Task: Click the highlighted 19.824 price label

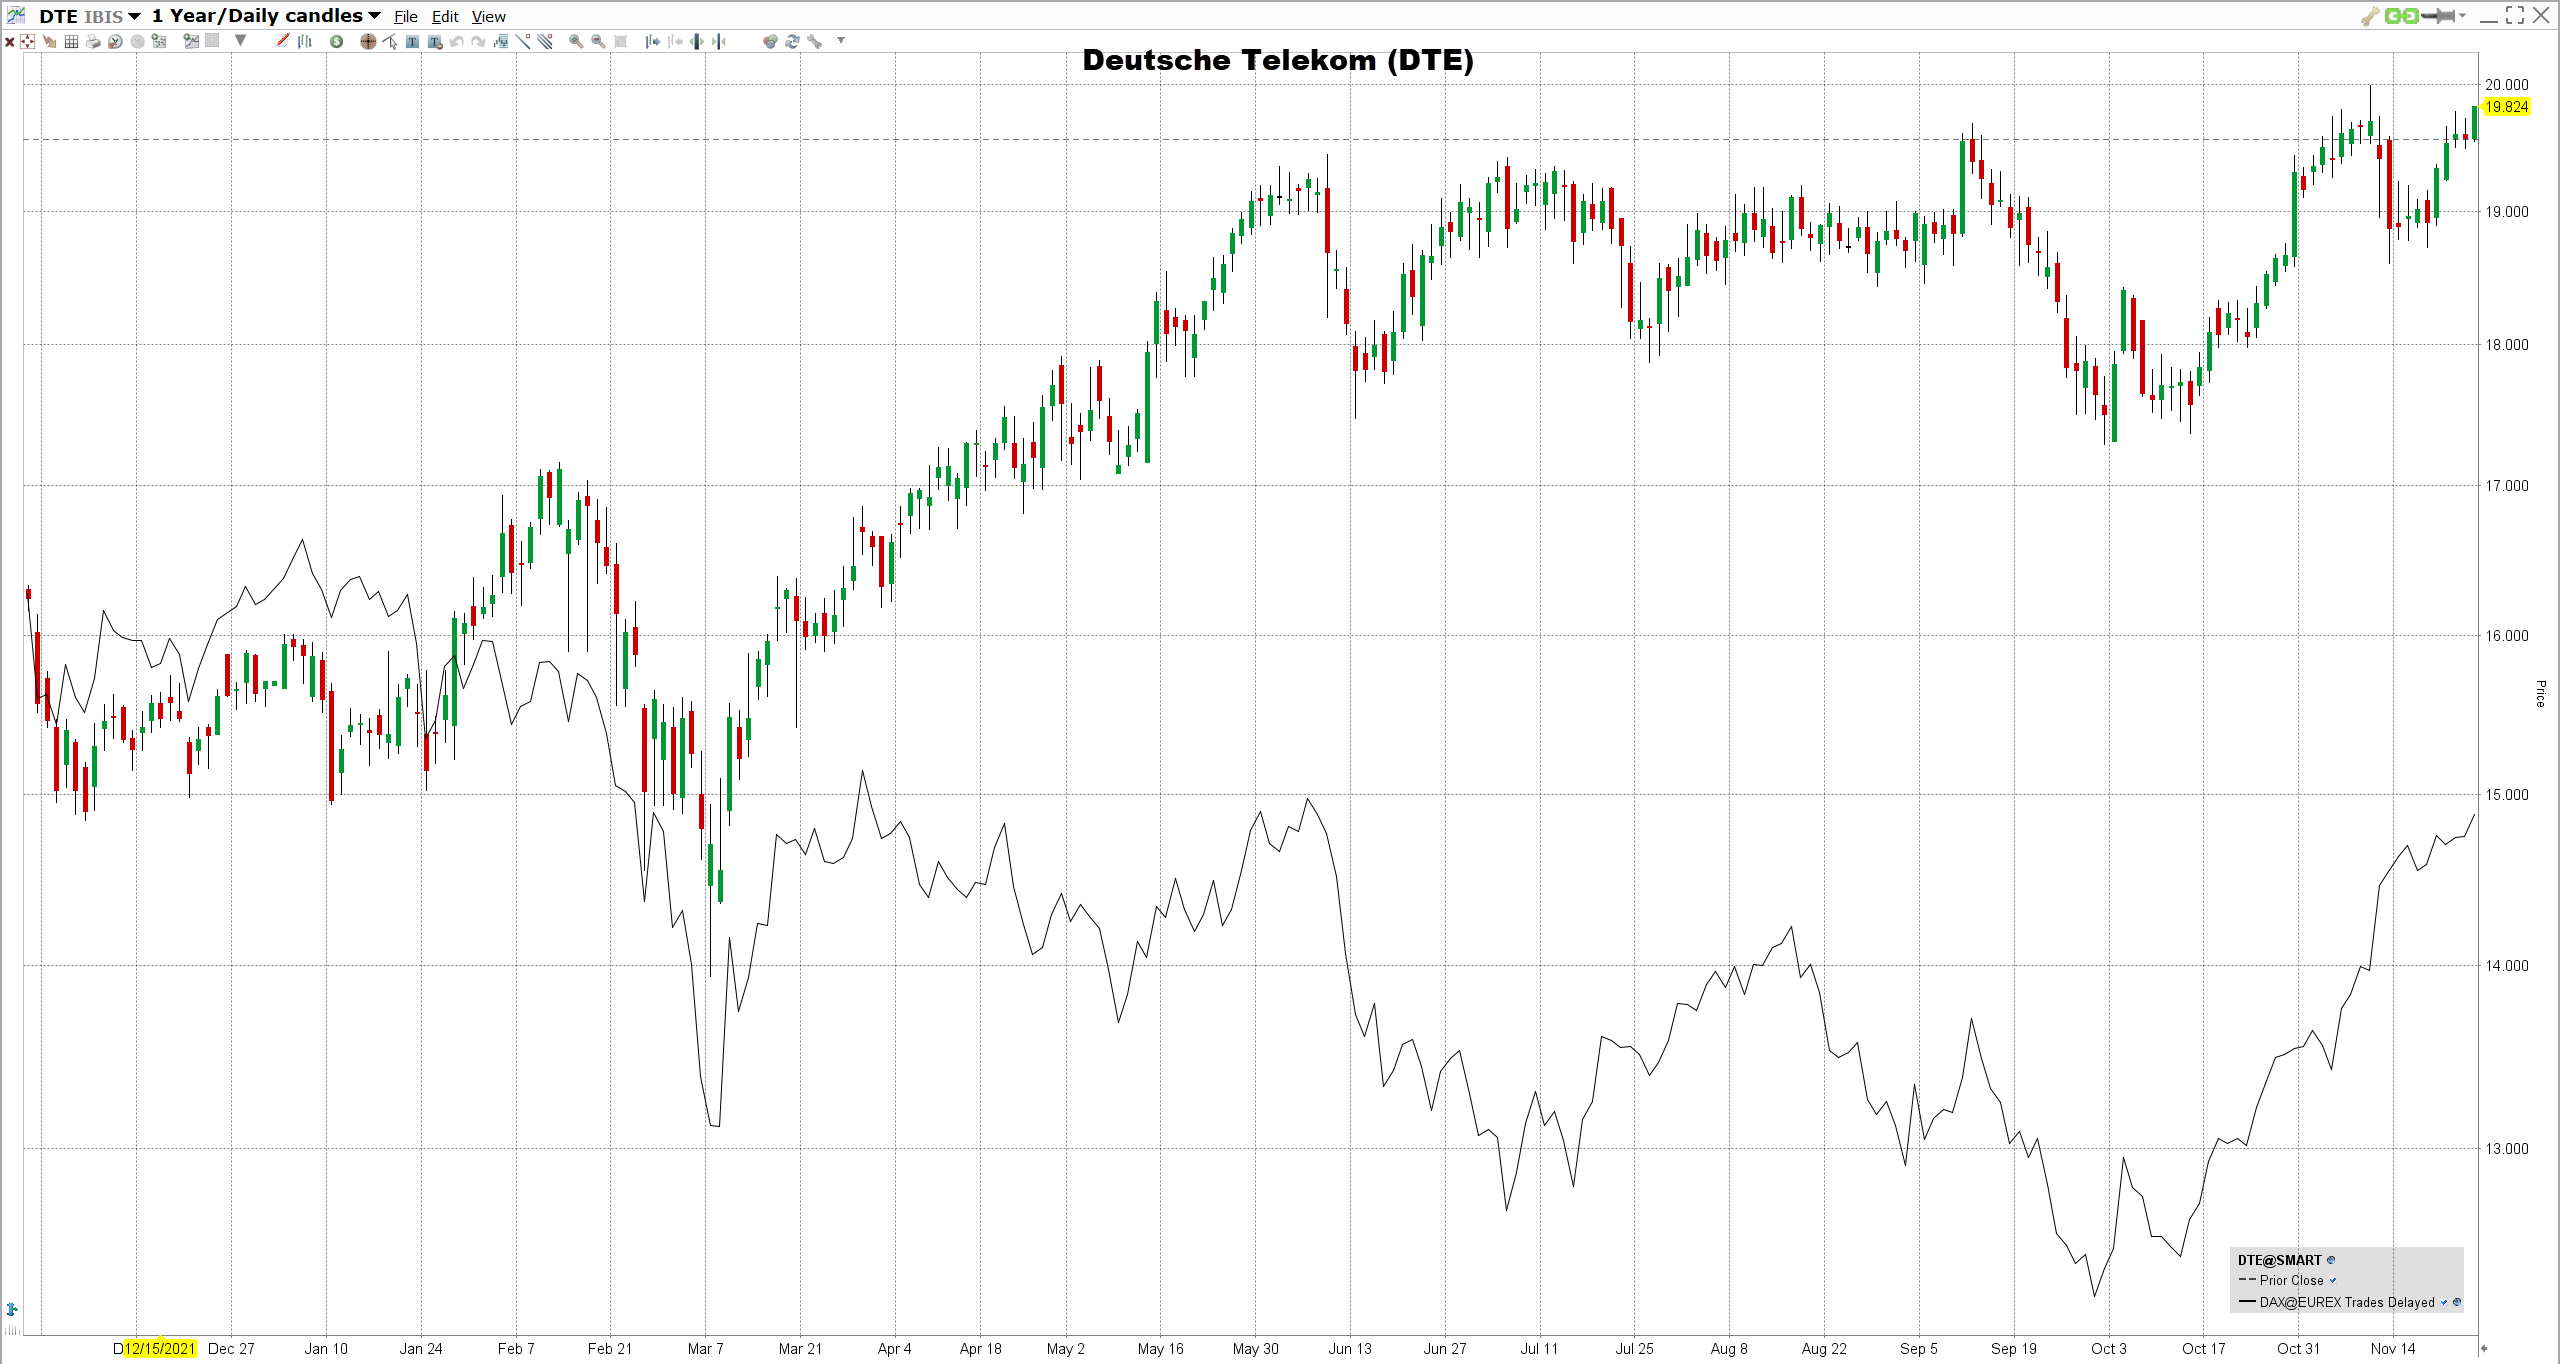Action: pyautogui.click(x=2507, y=107)
